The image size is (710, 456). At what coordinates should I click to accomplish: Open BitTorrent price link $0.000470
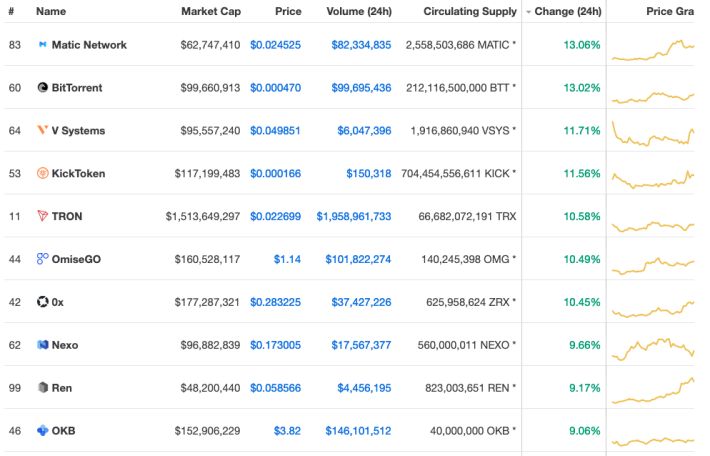(x=275, y=88)
